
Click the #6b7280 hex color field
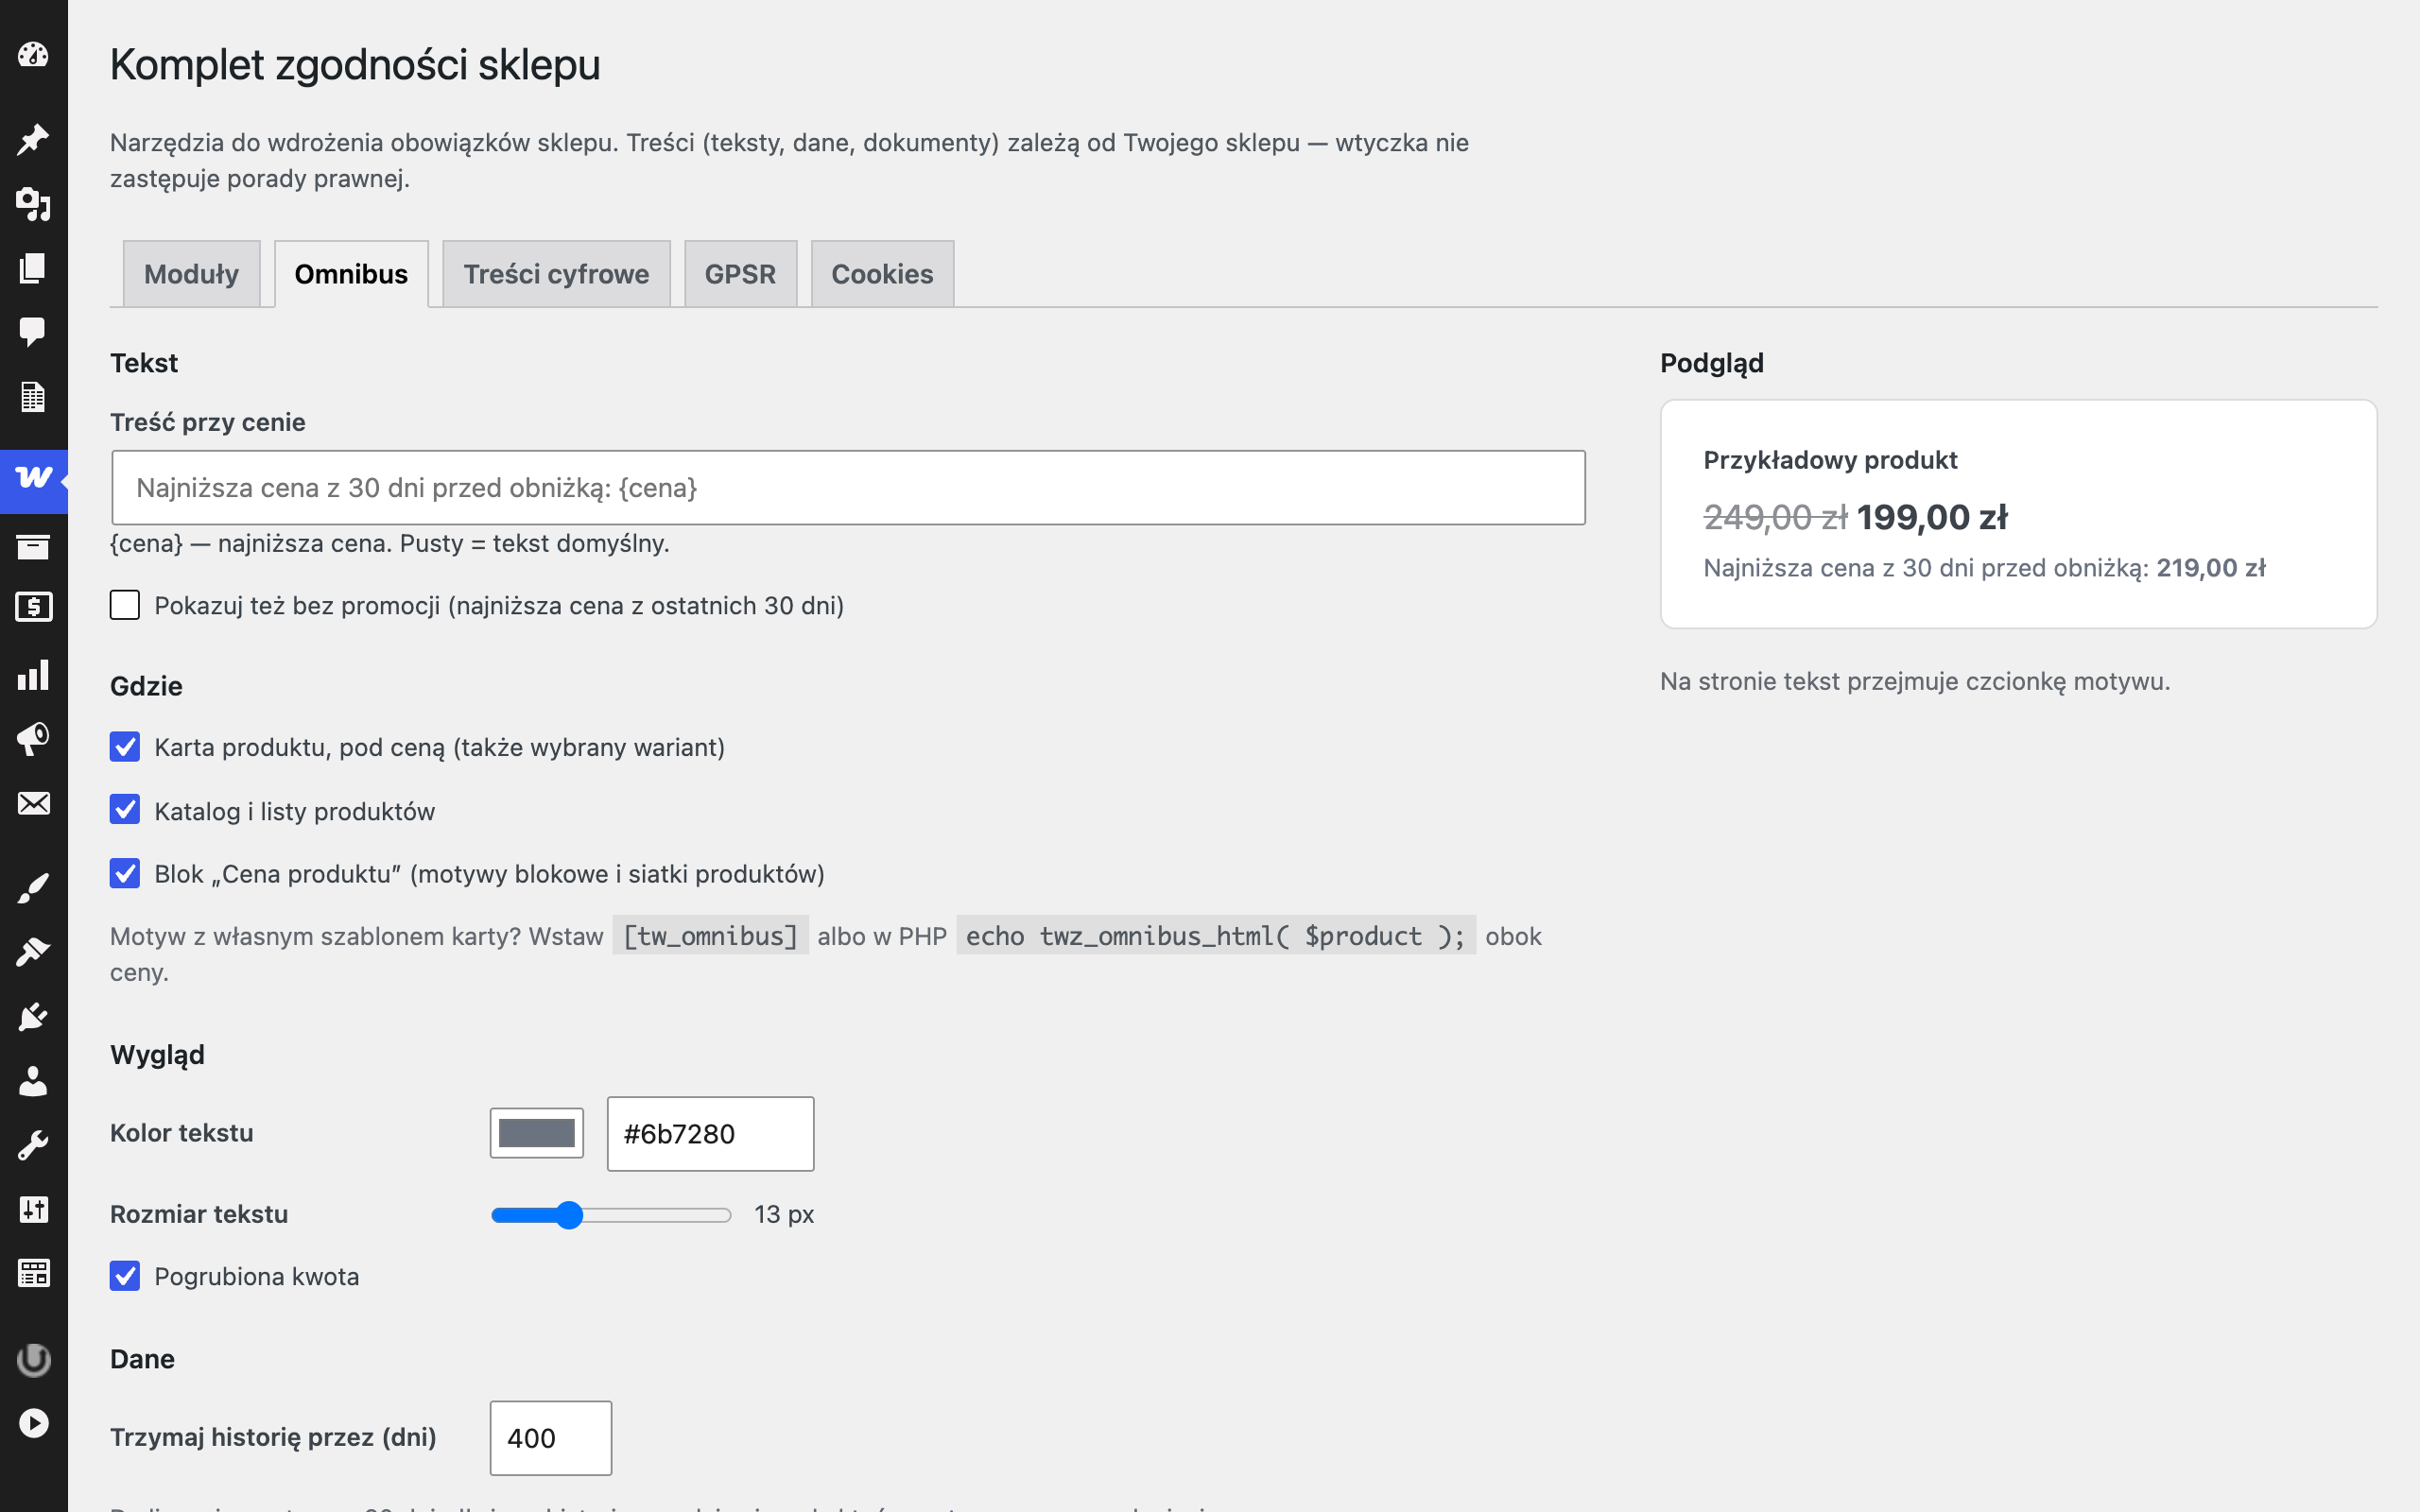710,1134
